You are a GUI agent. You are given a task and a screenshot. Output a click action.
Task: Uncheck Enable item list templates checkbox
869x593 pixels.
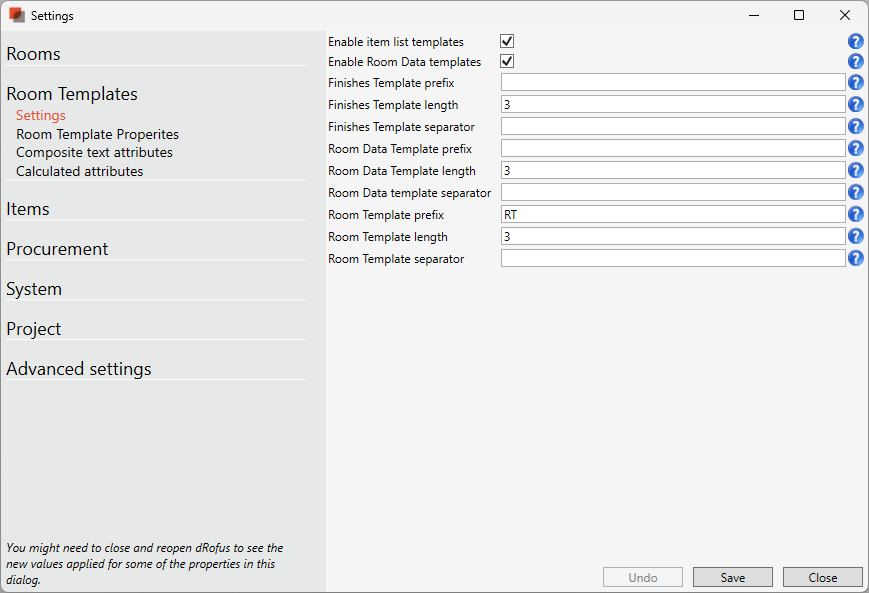[507, 42]
